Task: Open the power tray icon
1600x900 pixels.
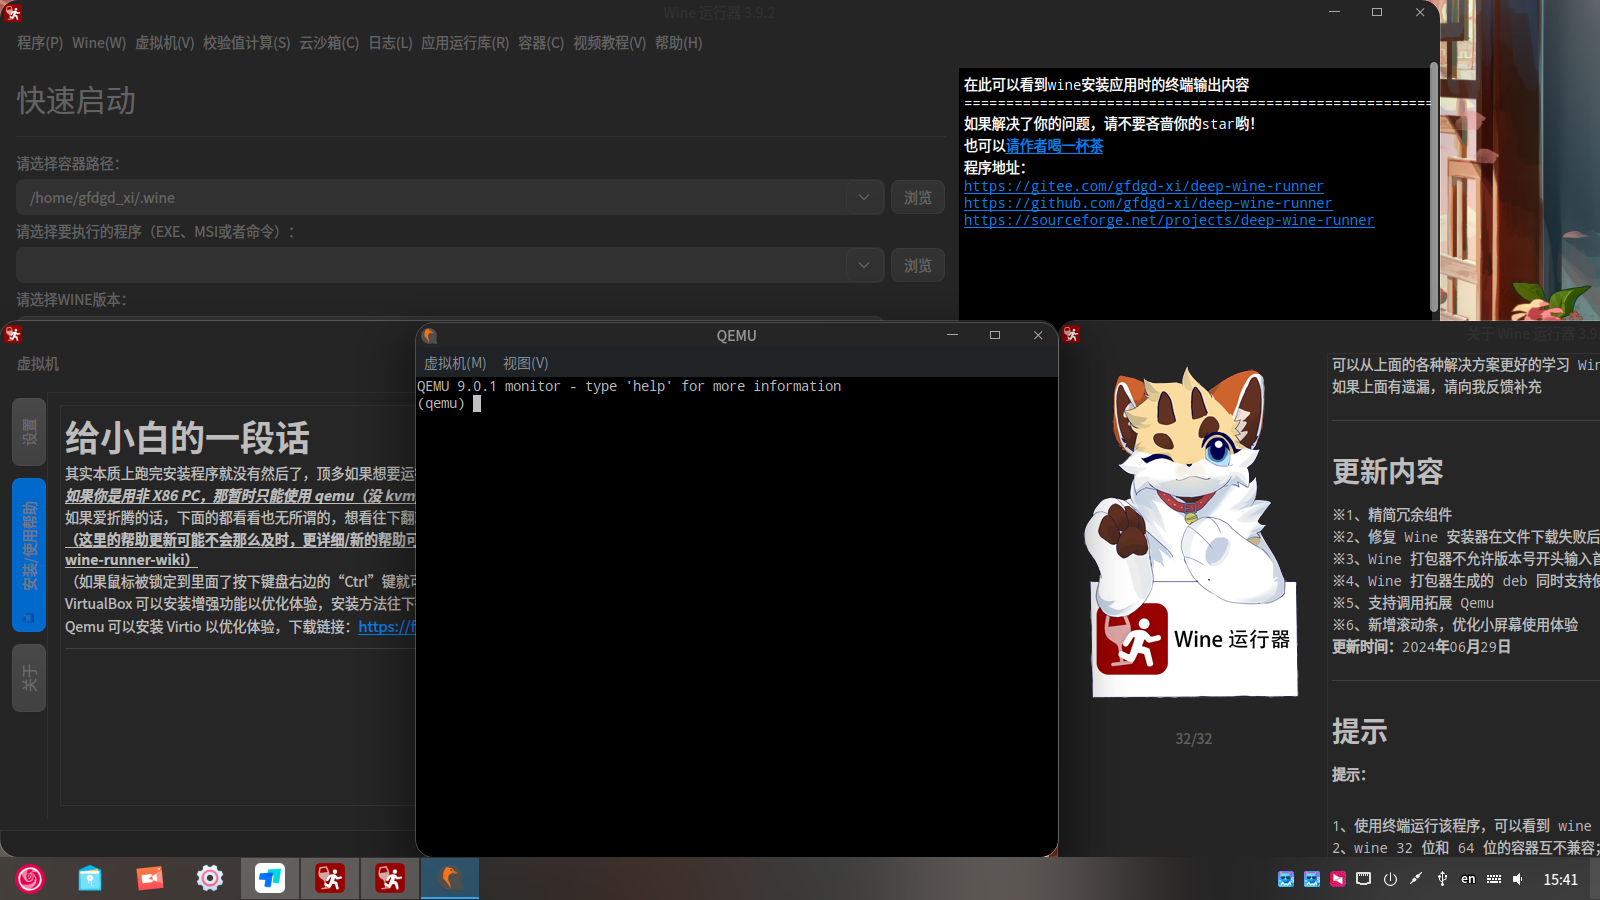Action: [x=1390, y=879]
